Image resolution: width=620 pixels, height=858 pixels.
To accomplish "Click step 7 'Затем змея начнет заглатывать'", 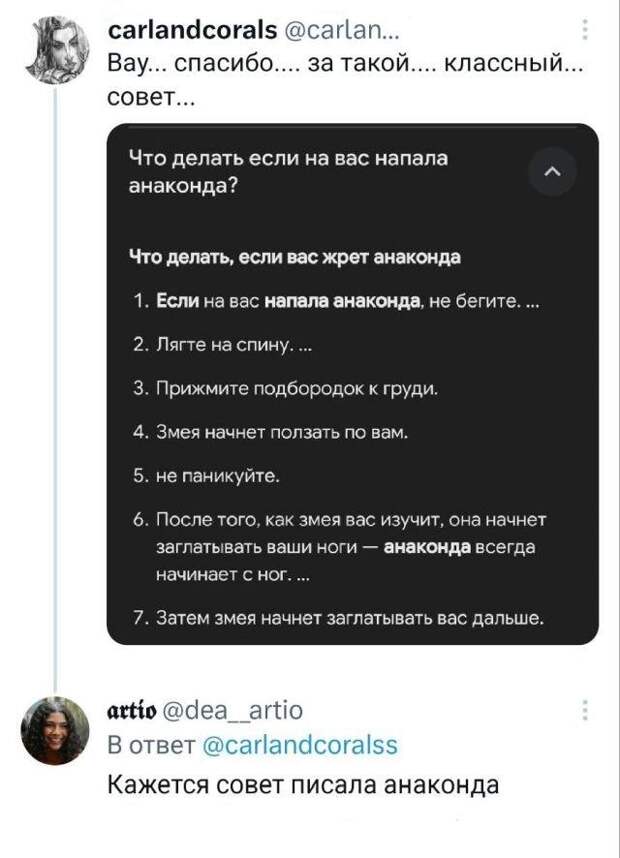I will coord(339,618).
